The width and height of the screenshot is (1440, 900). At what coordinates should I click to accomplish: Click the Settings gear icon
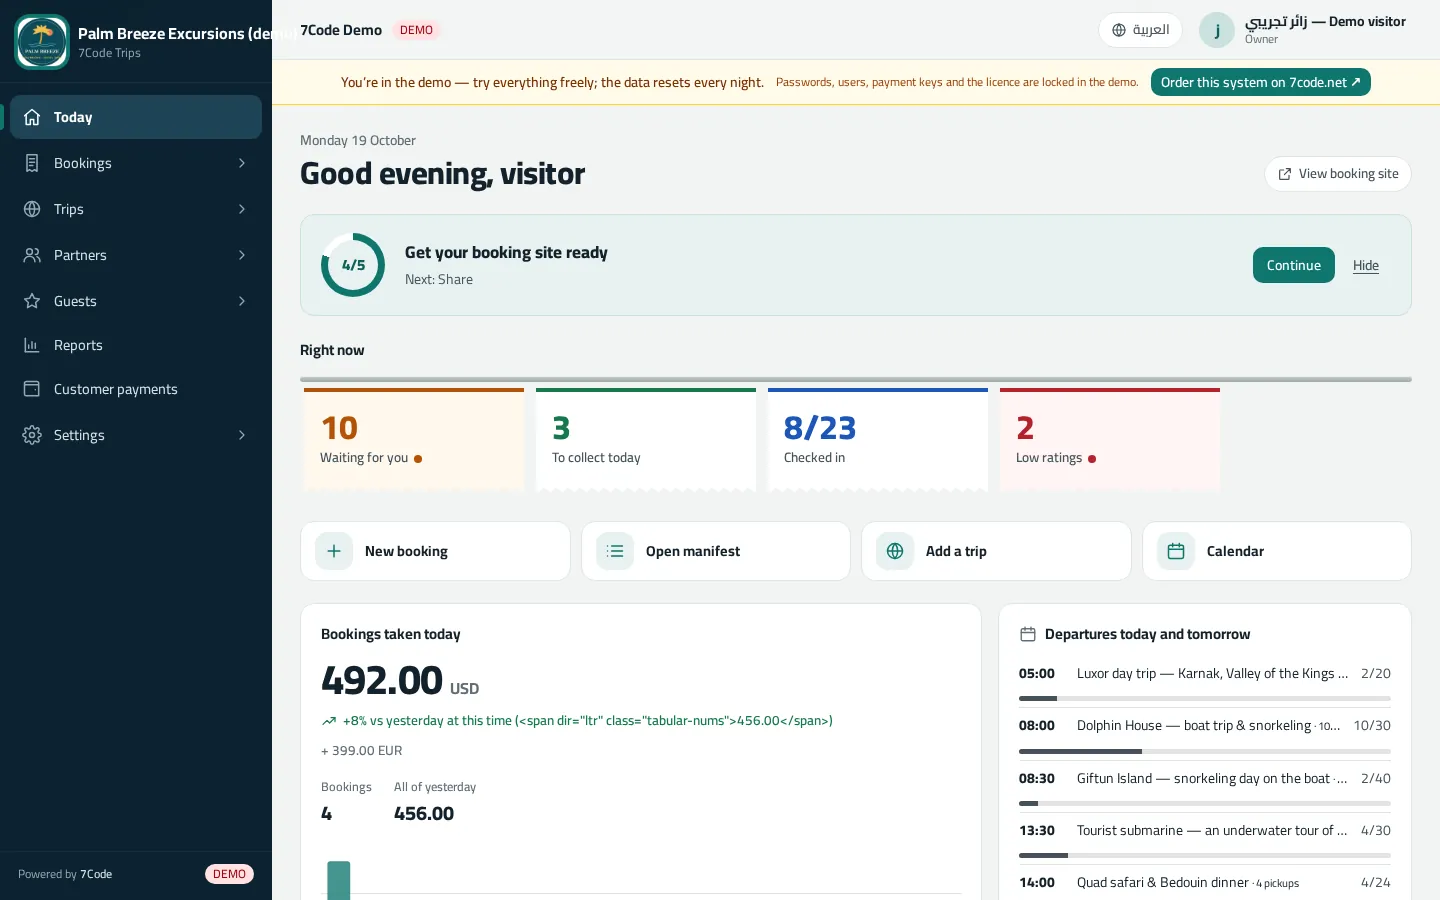coord(32,435)
